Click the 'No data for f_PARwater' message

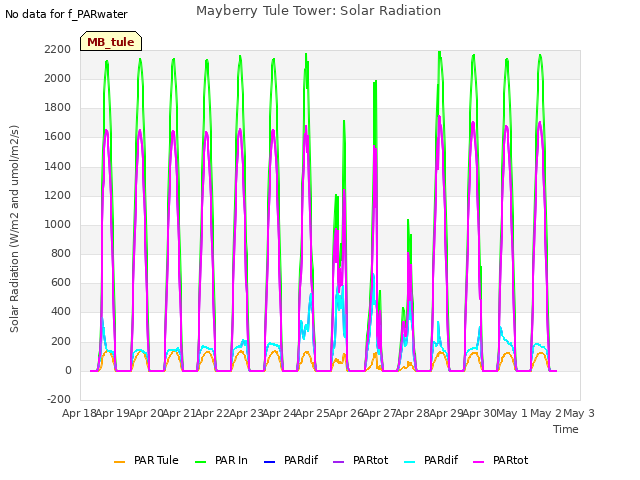click(x=66, y=14)
